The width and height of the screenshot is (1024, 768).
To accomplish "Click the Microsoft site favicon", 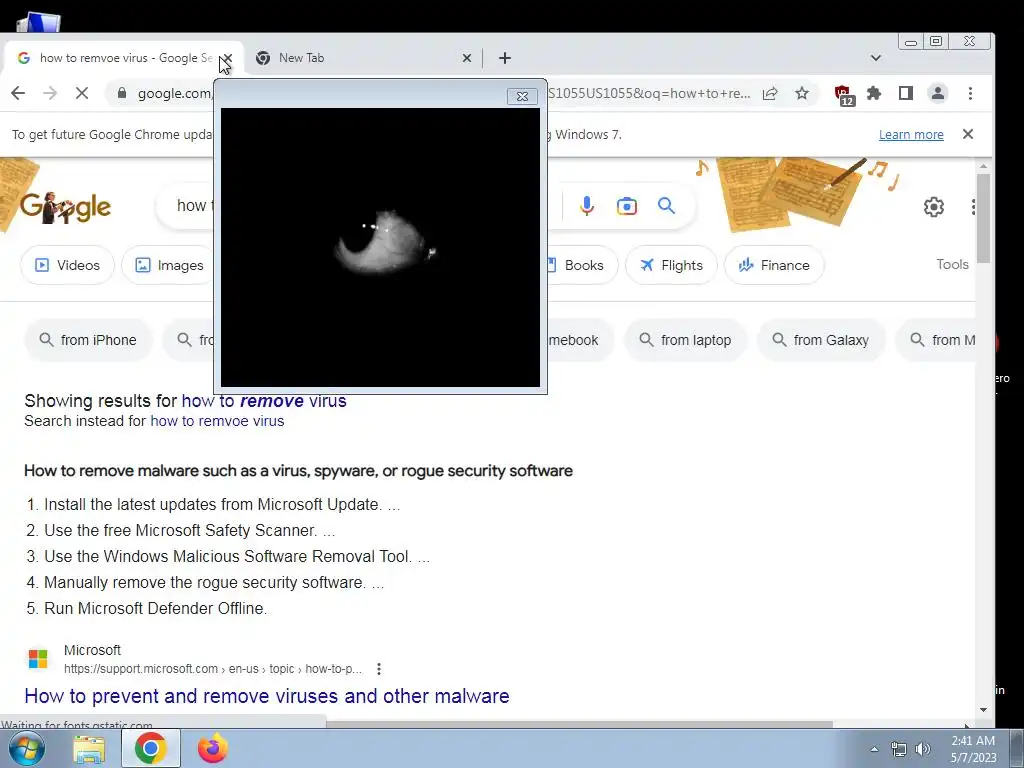I will (38, 659).
